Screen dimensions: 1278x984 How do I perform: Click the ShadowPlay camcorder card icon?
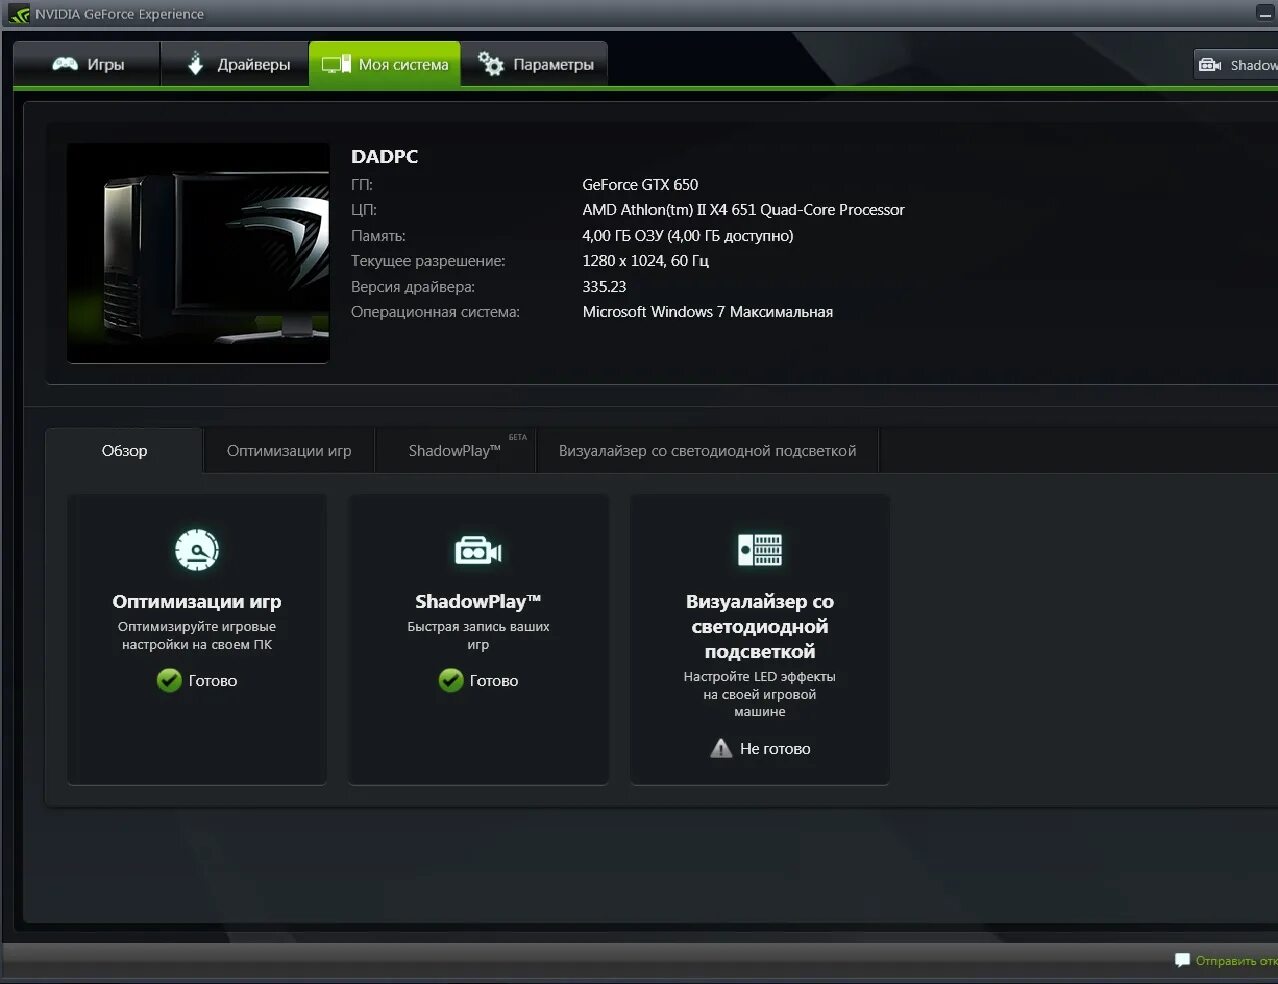click(478, 550)
